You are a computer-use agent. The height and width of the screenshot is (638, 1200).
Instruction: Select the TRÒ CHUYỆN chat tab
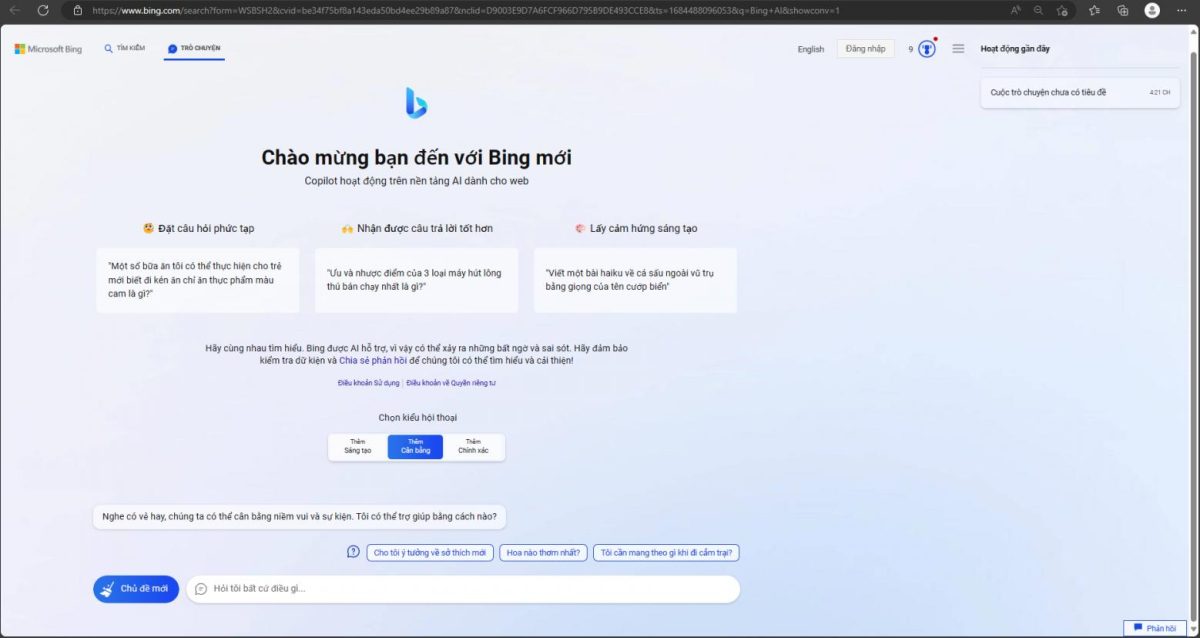[x=194, y=48]
